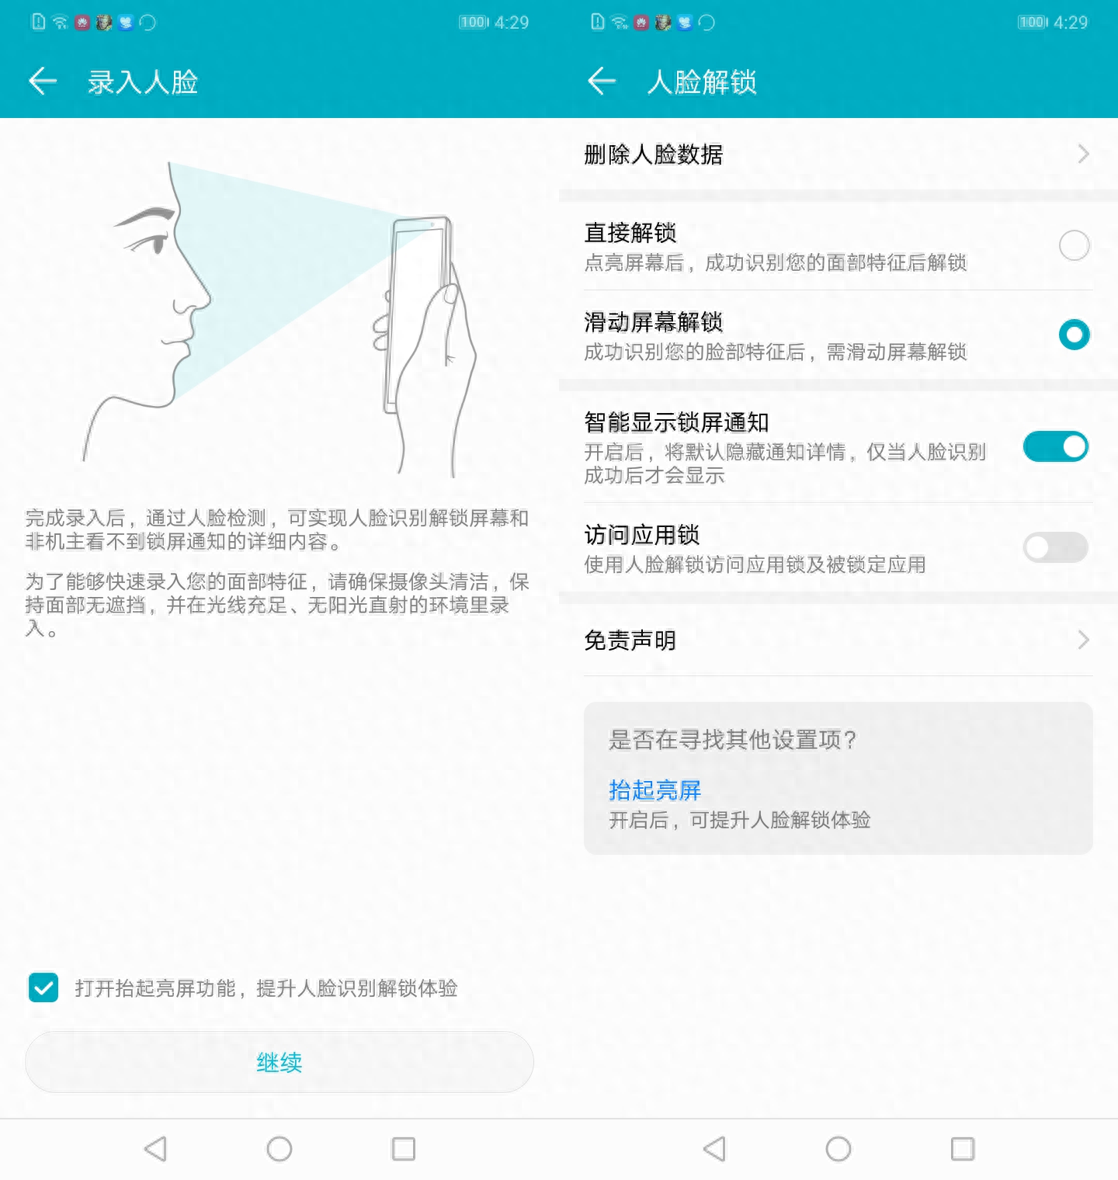Viewport: 1118px width, 1180px height.
Task: Turn off 智能显示锁屏通知 switch
Action: (1055, 447)
